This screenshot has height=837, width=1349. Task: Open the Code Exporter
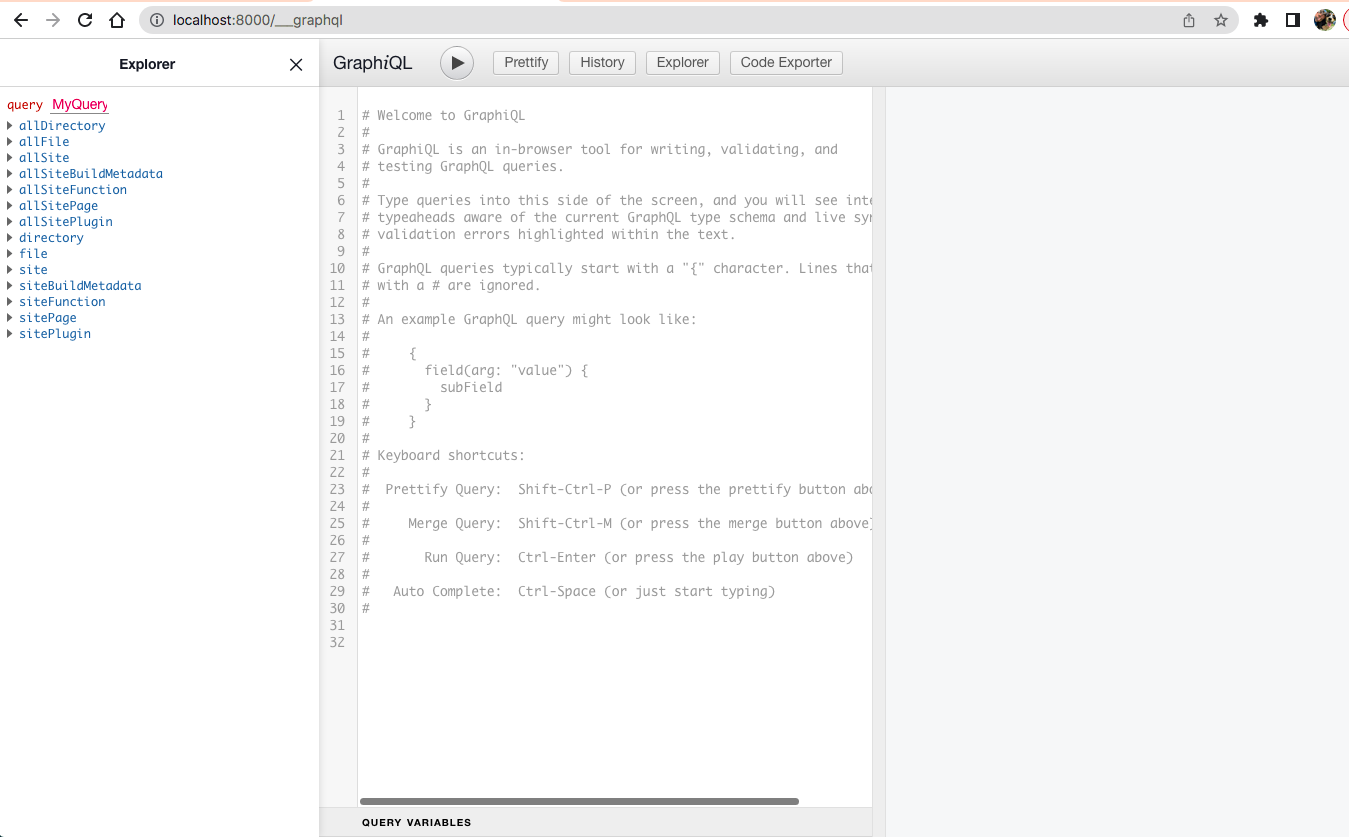tap(786, 63)
